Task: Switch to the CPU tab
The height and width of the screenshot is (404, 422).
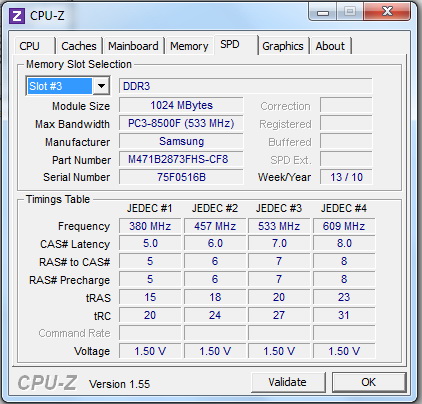Action: (x=30, y=46)
